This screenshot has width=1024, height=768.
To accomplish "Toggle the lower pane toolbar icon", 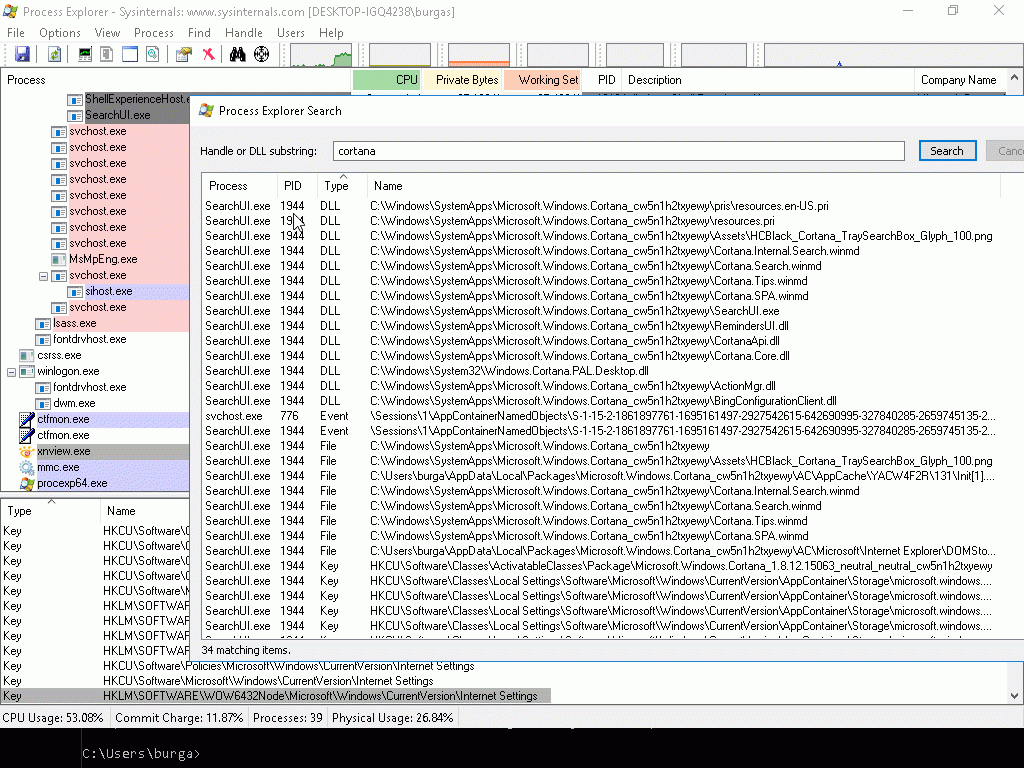I will [130, 54].
